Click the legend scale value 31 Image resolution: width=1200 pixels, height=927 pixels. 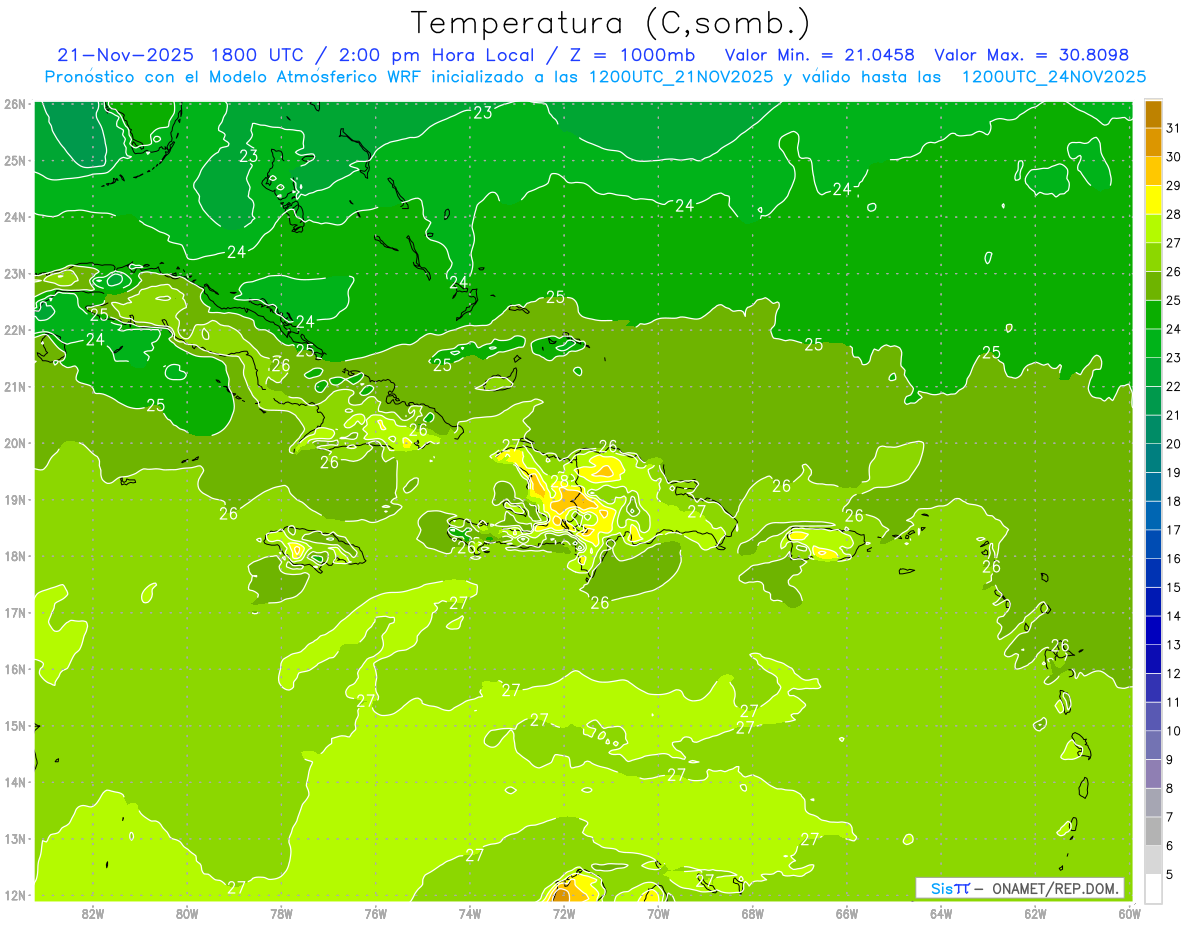tap(1173, 127)
